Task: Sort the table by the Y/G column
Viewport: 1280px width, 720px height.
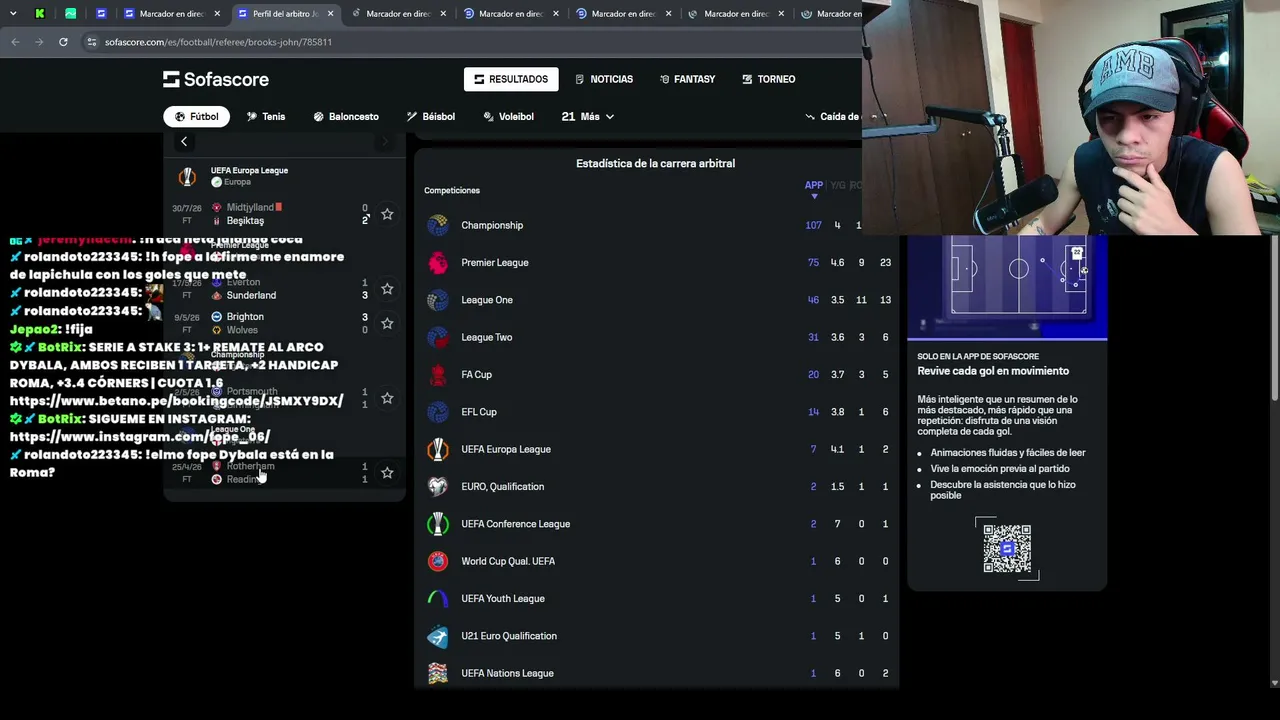Action: (838, 186)
